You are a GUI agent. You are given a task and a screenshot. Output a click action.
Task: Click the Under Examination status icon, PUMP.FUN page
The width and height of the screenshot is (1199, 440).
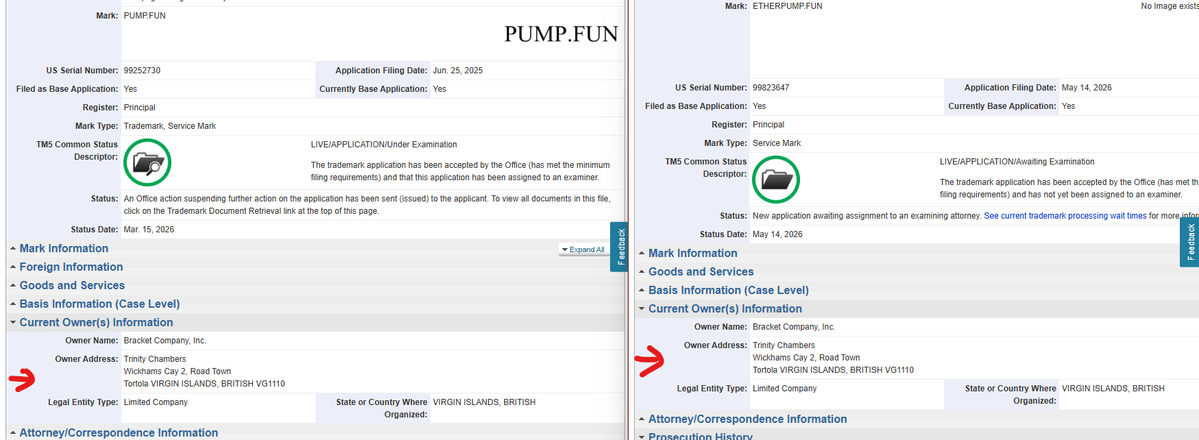[147, 162]
